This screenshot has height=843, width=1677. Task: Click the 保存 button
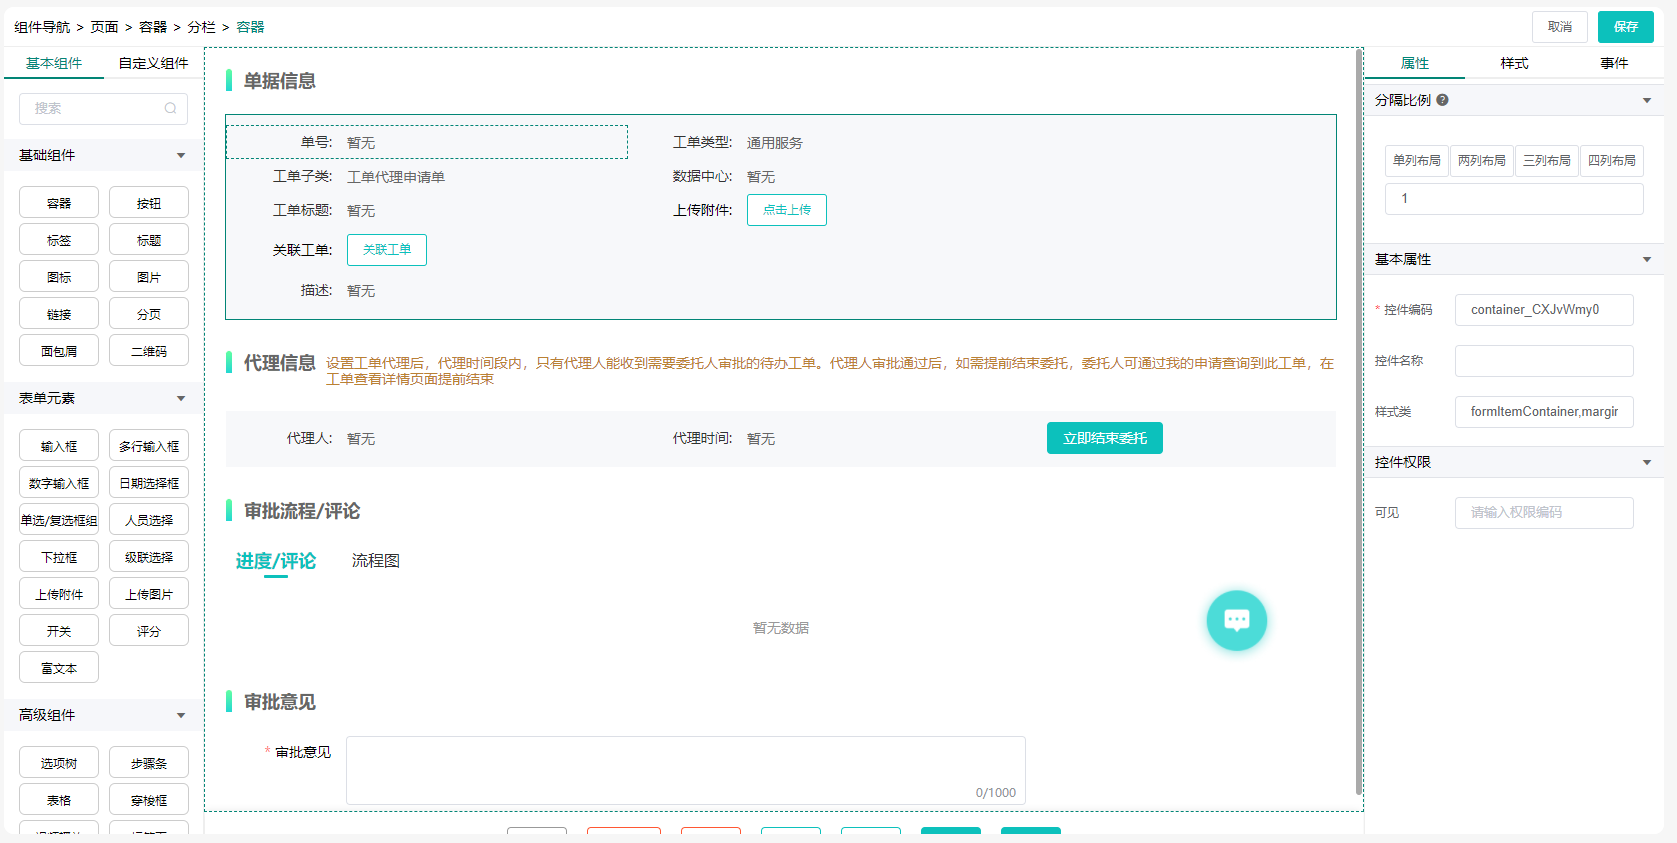(1626, 27)
